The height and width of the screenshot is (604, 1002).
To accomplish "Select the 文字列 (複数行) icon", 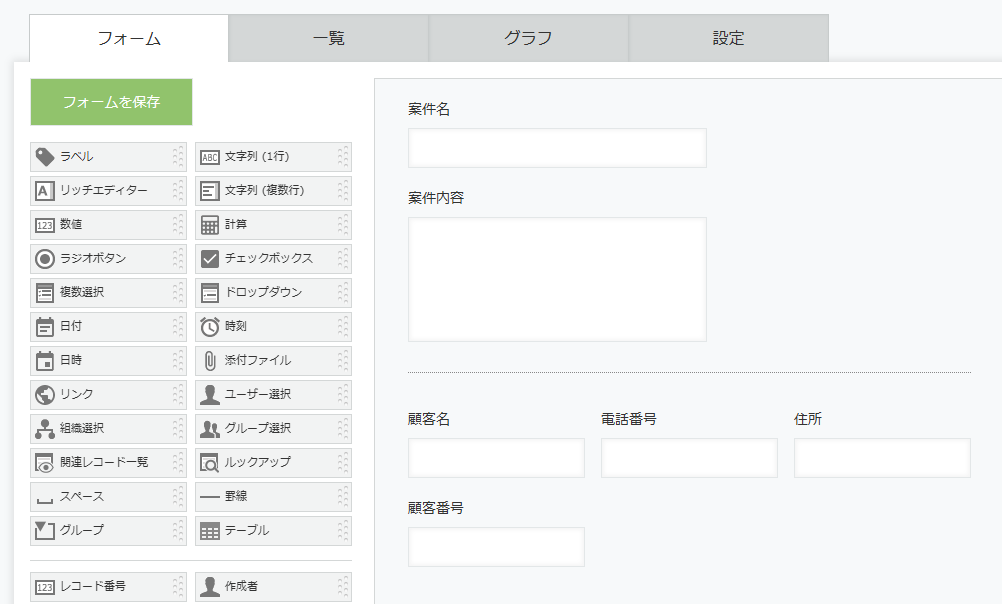I will (210, 190).
